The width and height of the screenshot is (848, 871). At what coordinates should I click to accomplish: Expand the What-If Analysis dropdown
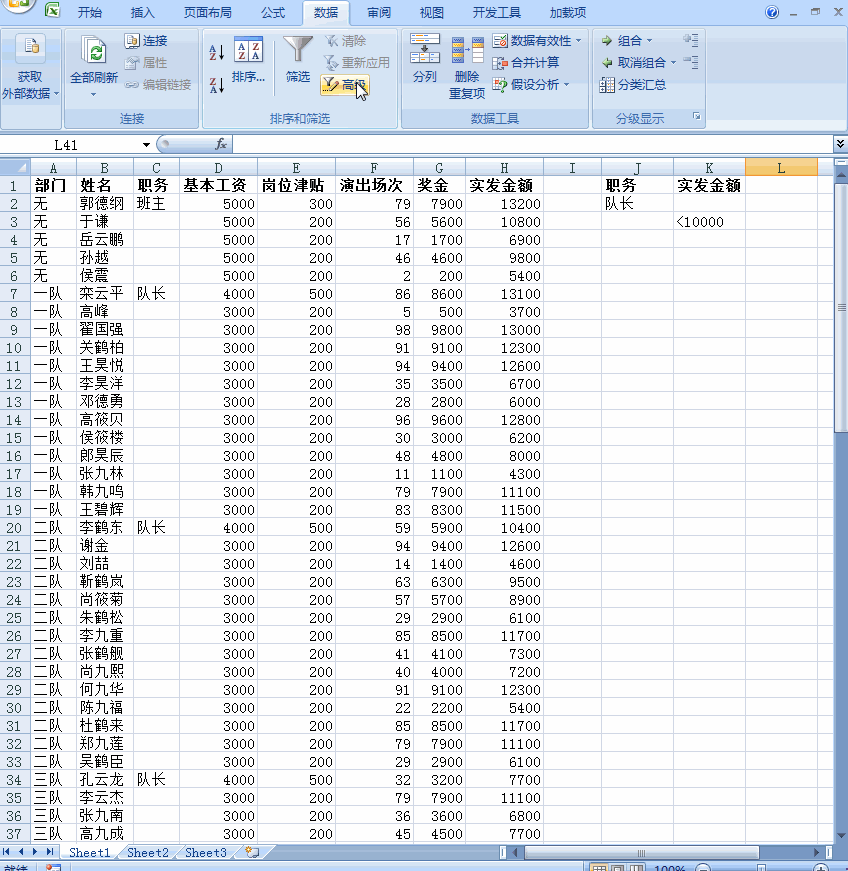pyautogui.click(x=566, y=84)
